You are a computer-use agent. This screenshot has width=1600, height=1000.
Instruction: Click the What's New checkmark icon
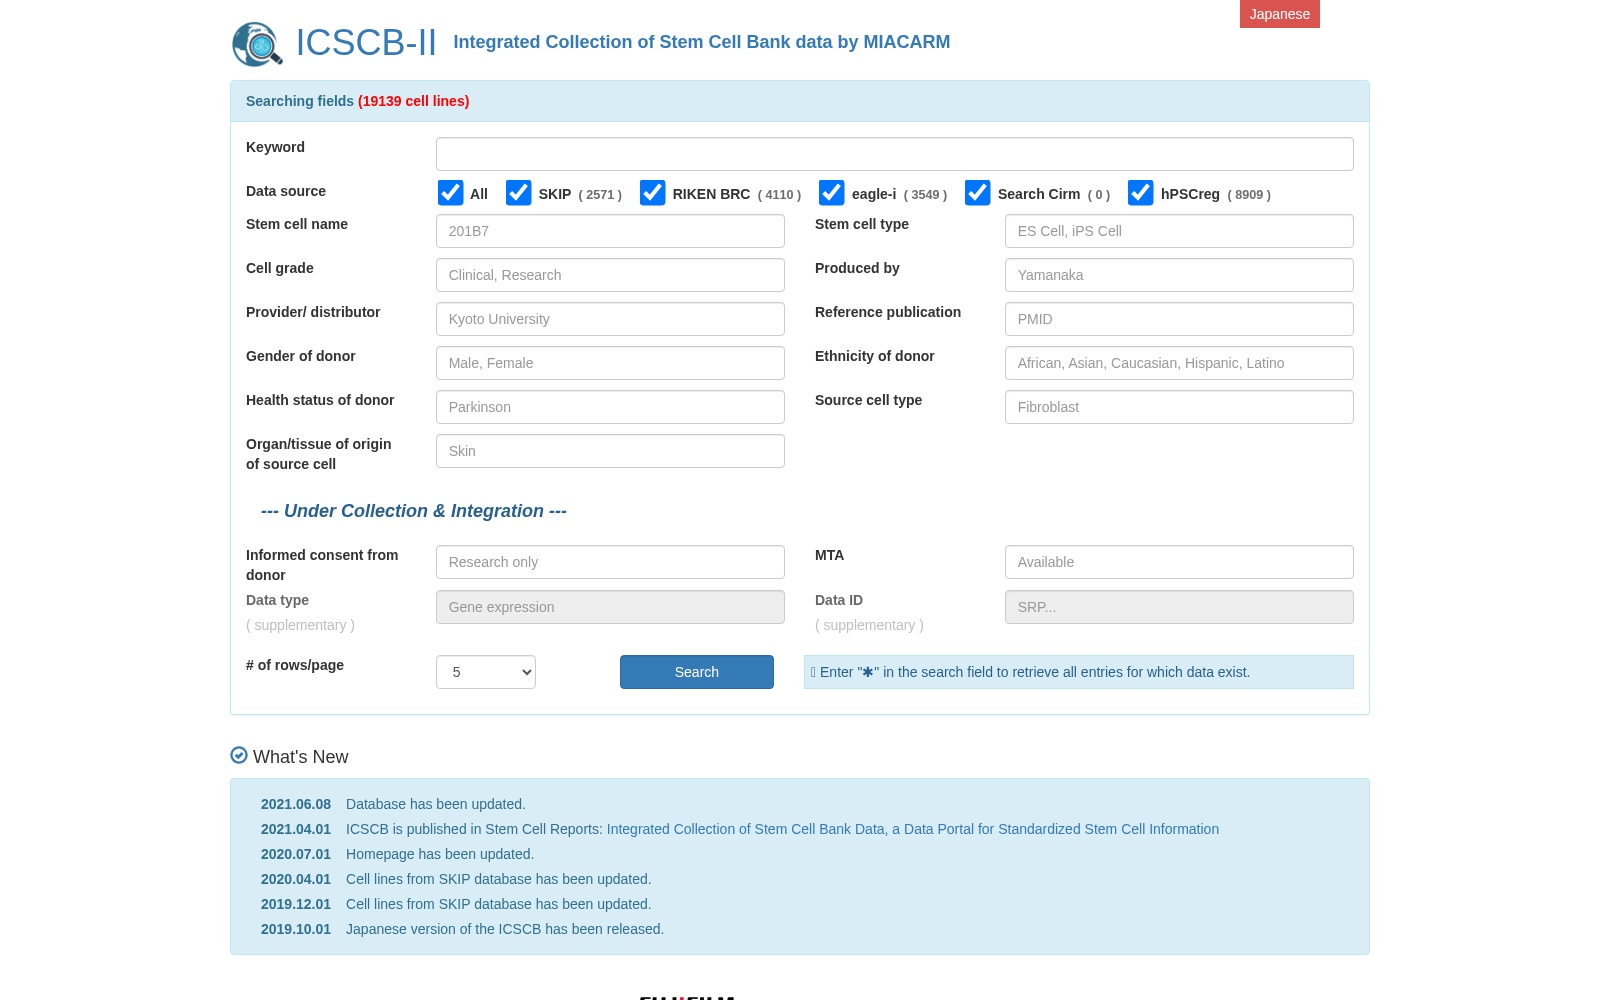coord(239,755)
